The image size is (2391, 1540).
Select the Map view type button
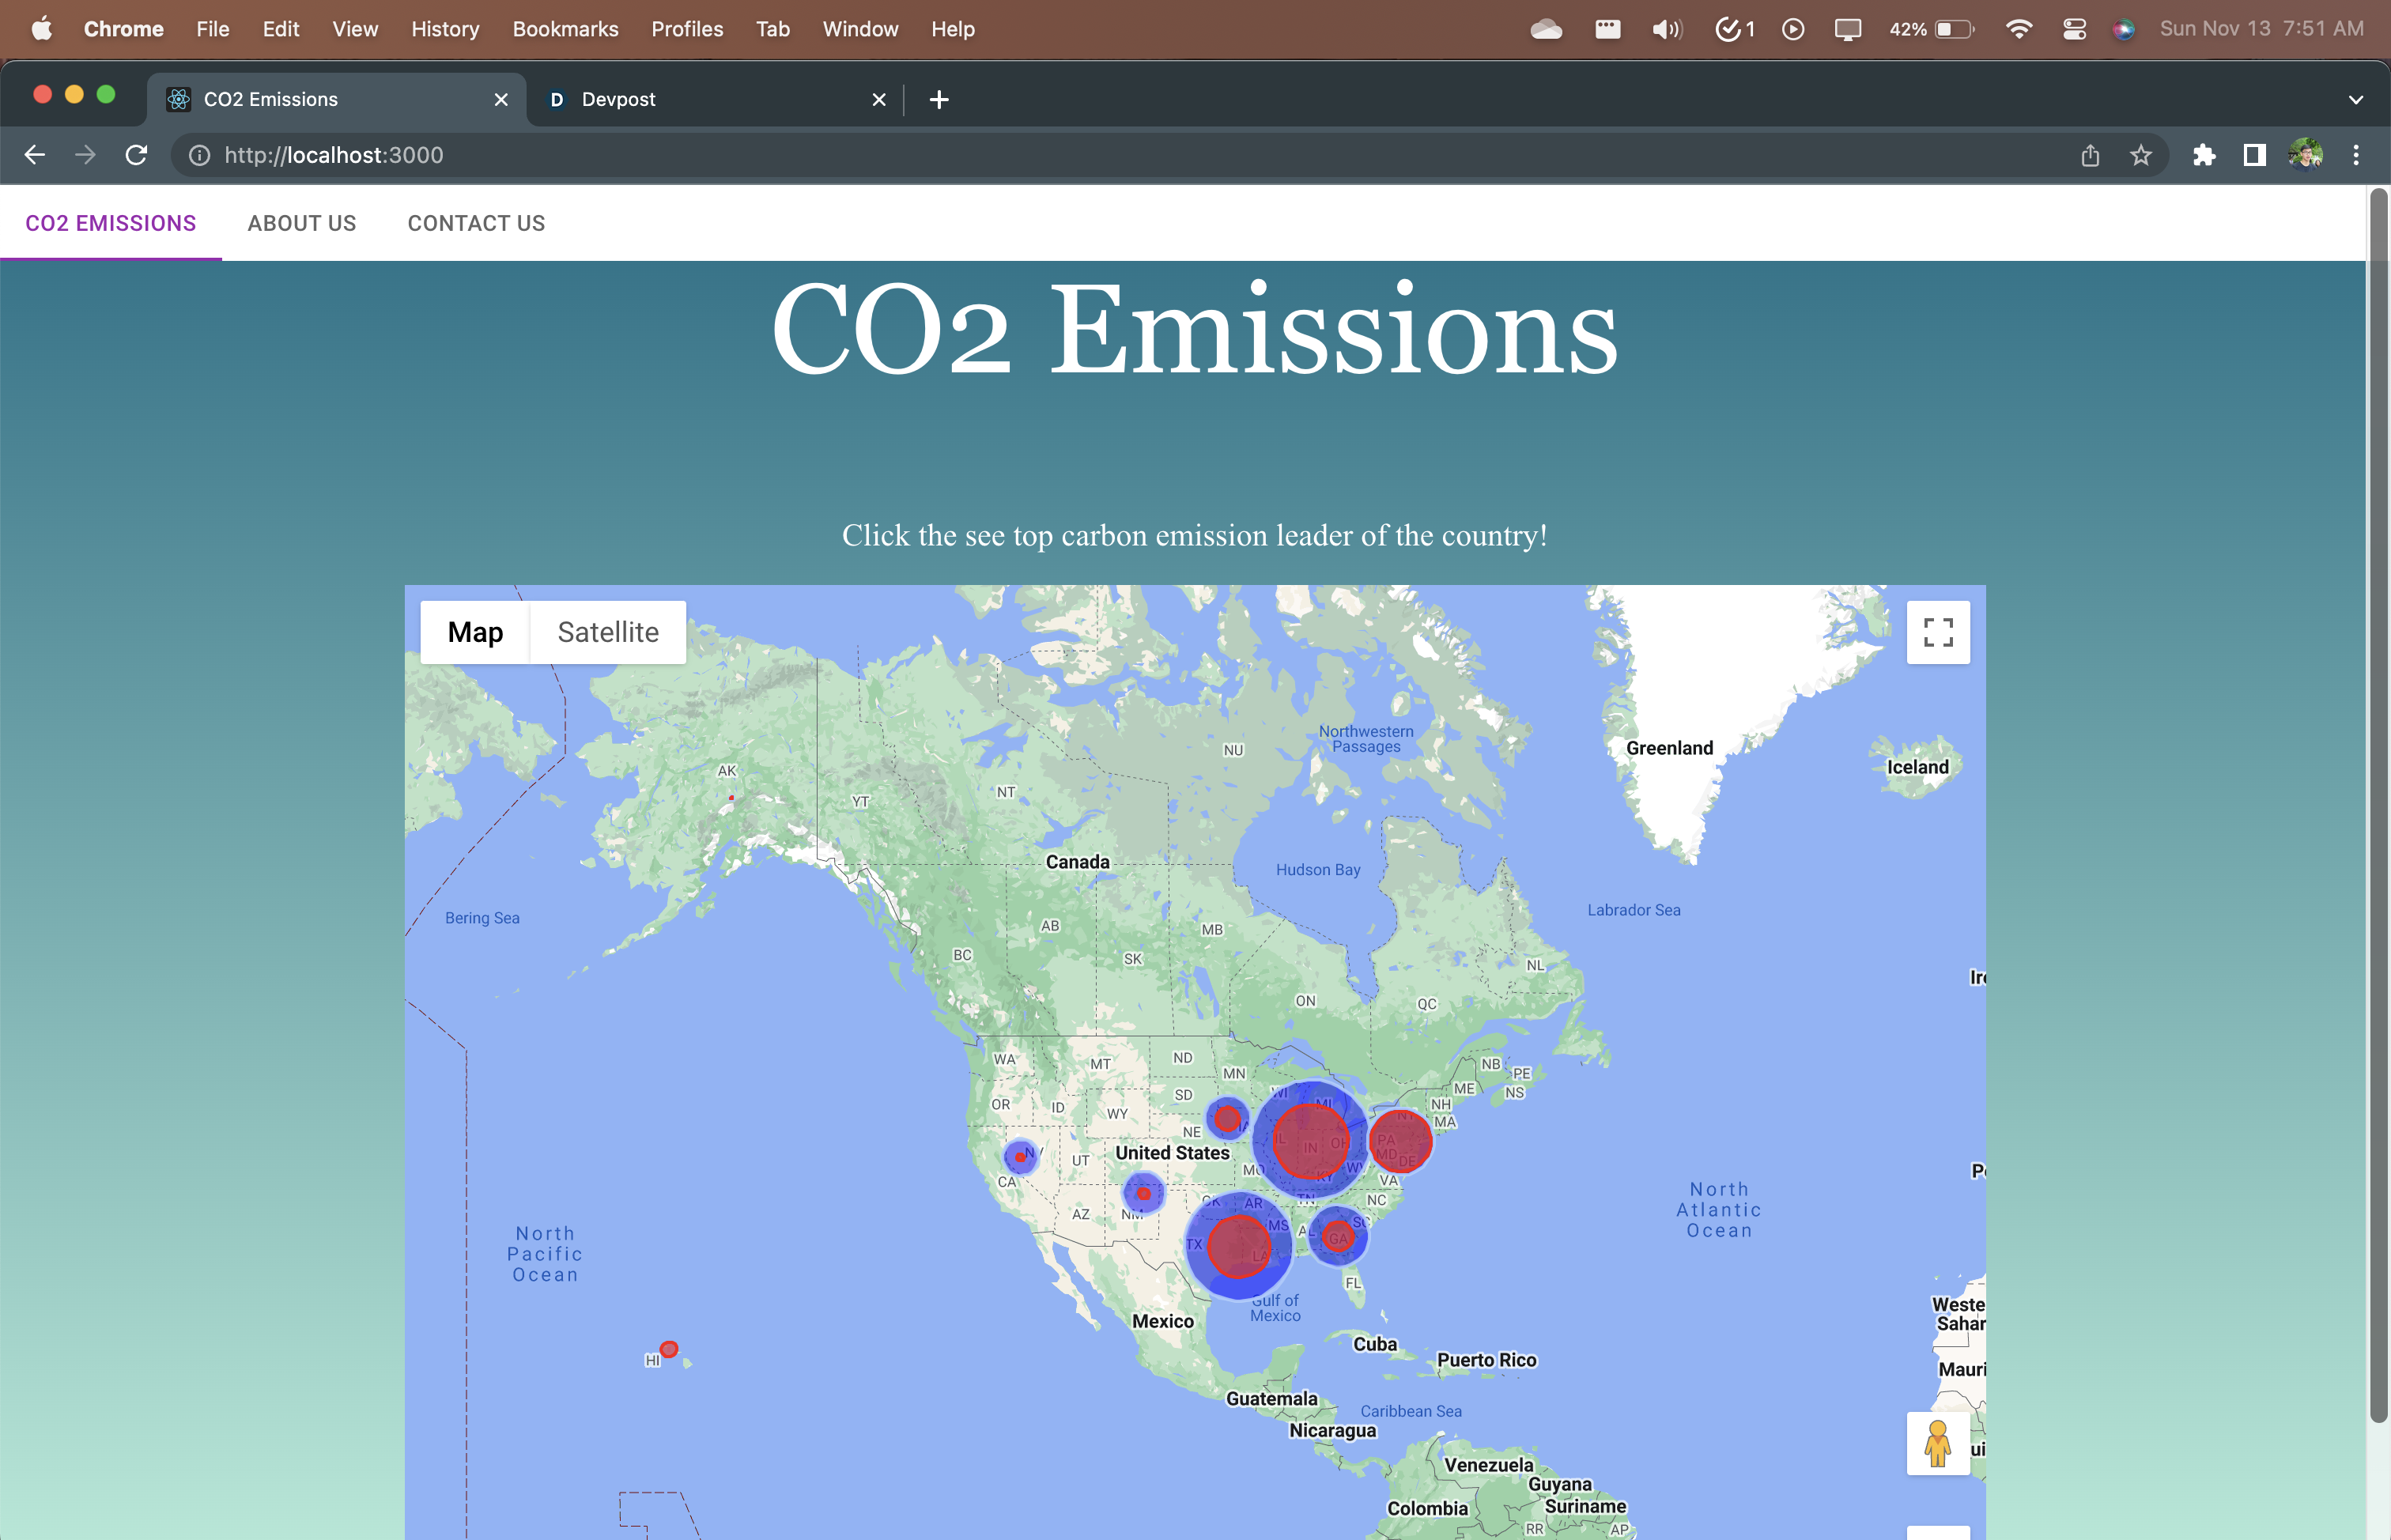click(x=475, y=632)
